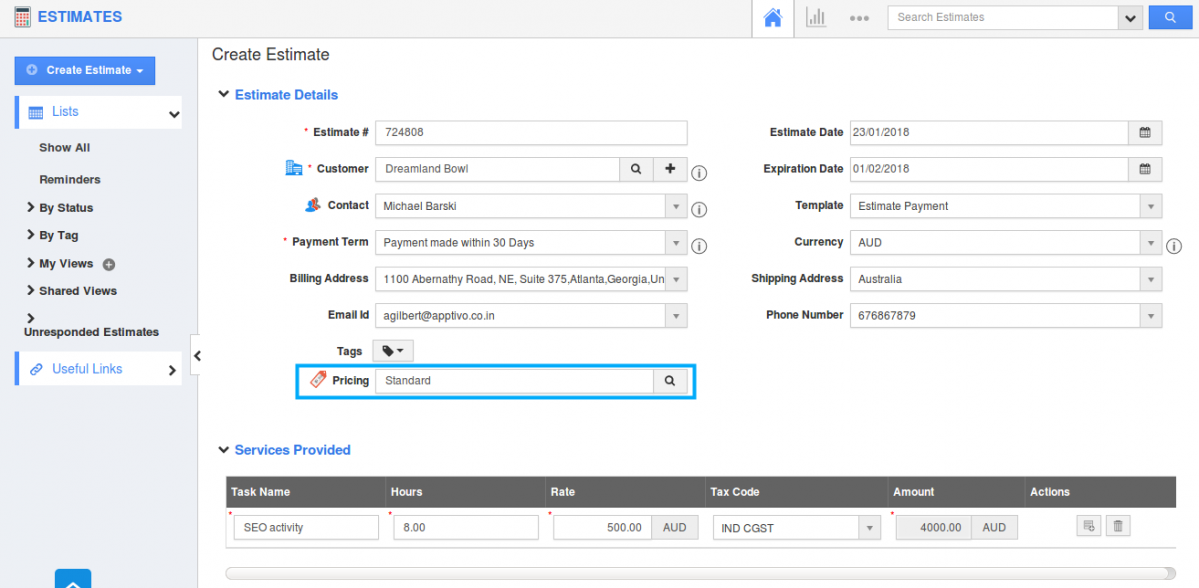The height and width of the screenshot is (588, 1199).
Task: Focus the Search Estimates field
Action: (x=1002, y=18)
